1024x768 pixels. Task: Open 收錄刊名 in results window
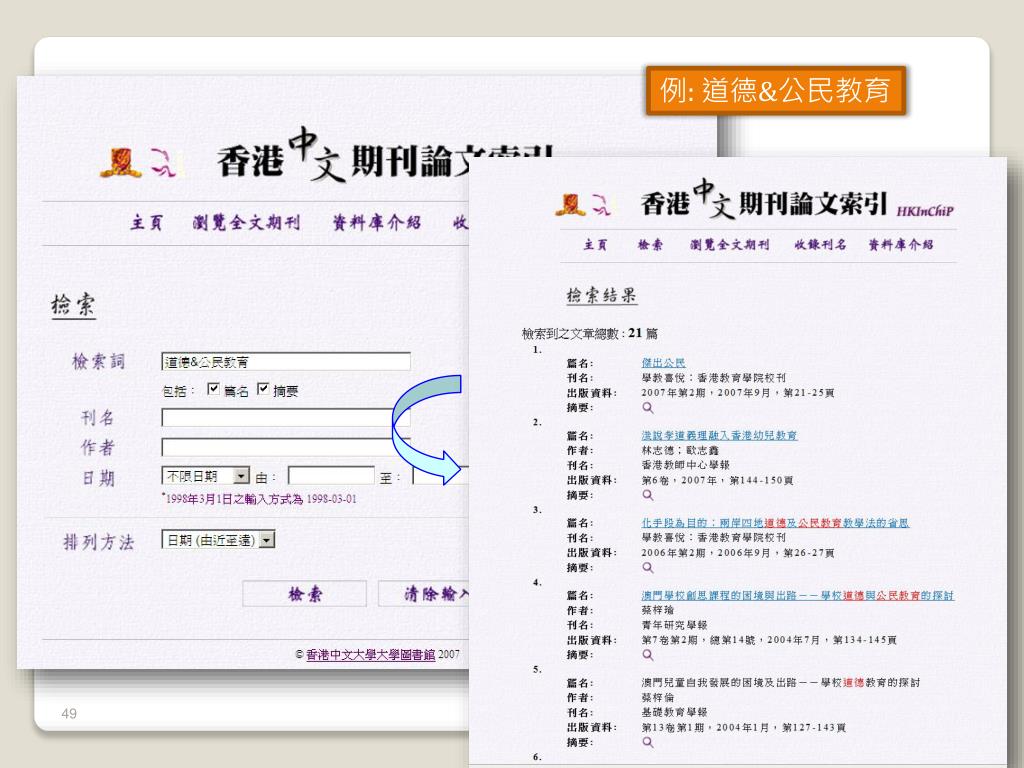click(820, 245)
